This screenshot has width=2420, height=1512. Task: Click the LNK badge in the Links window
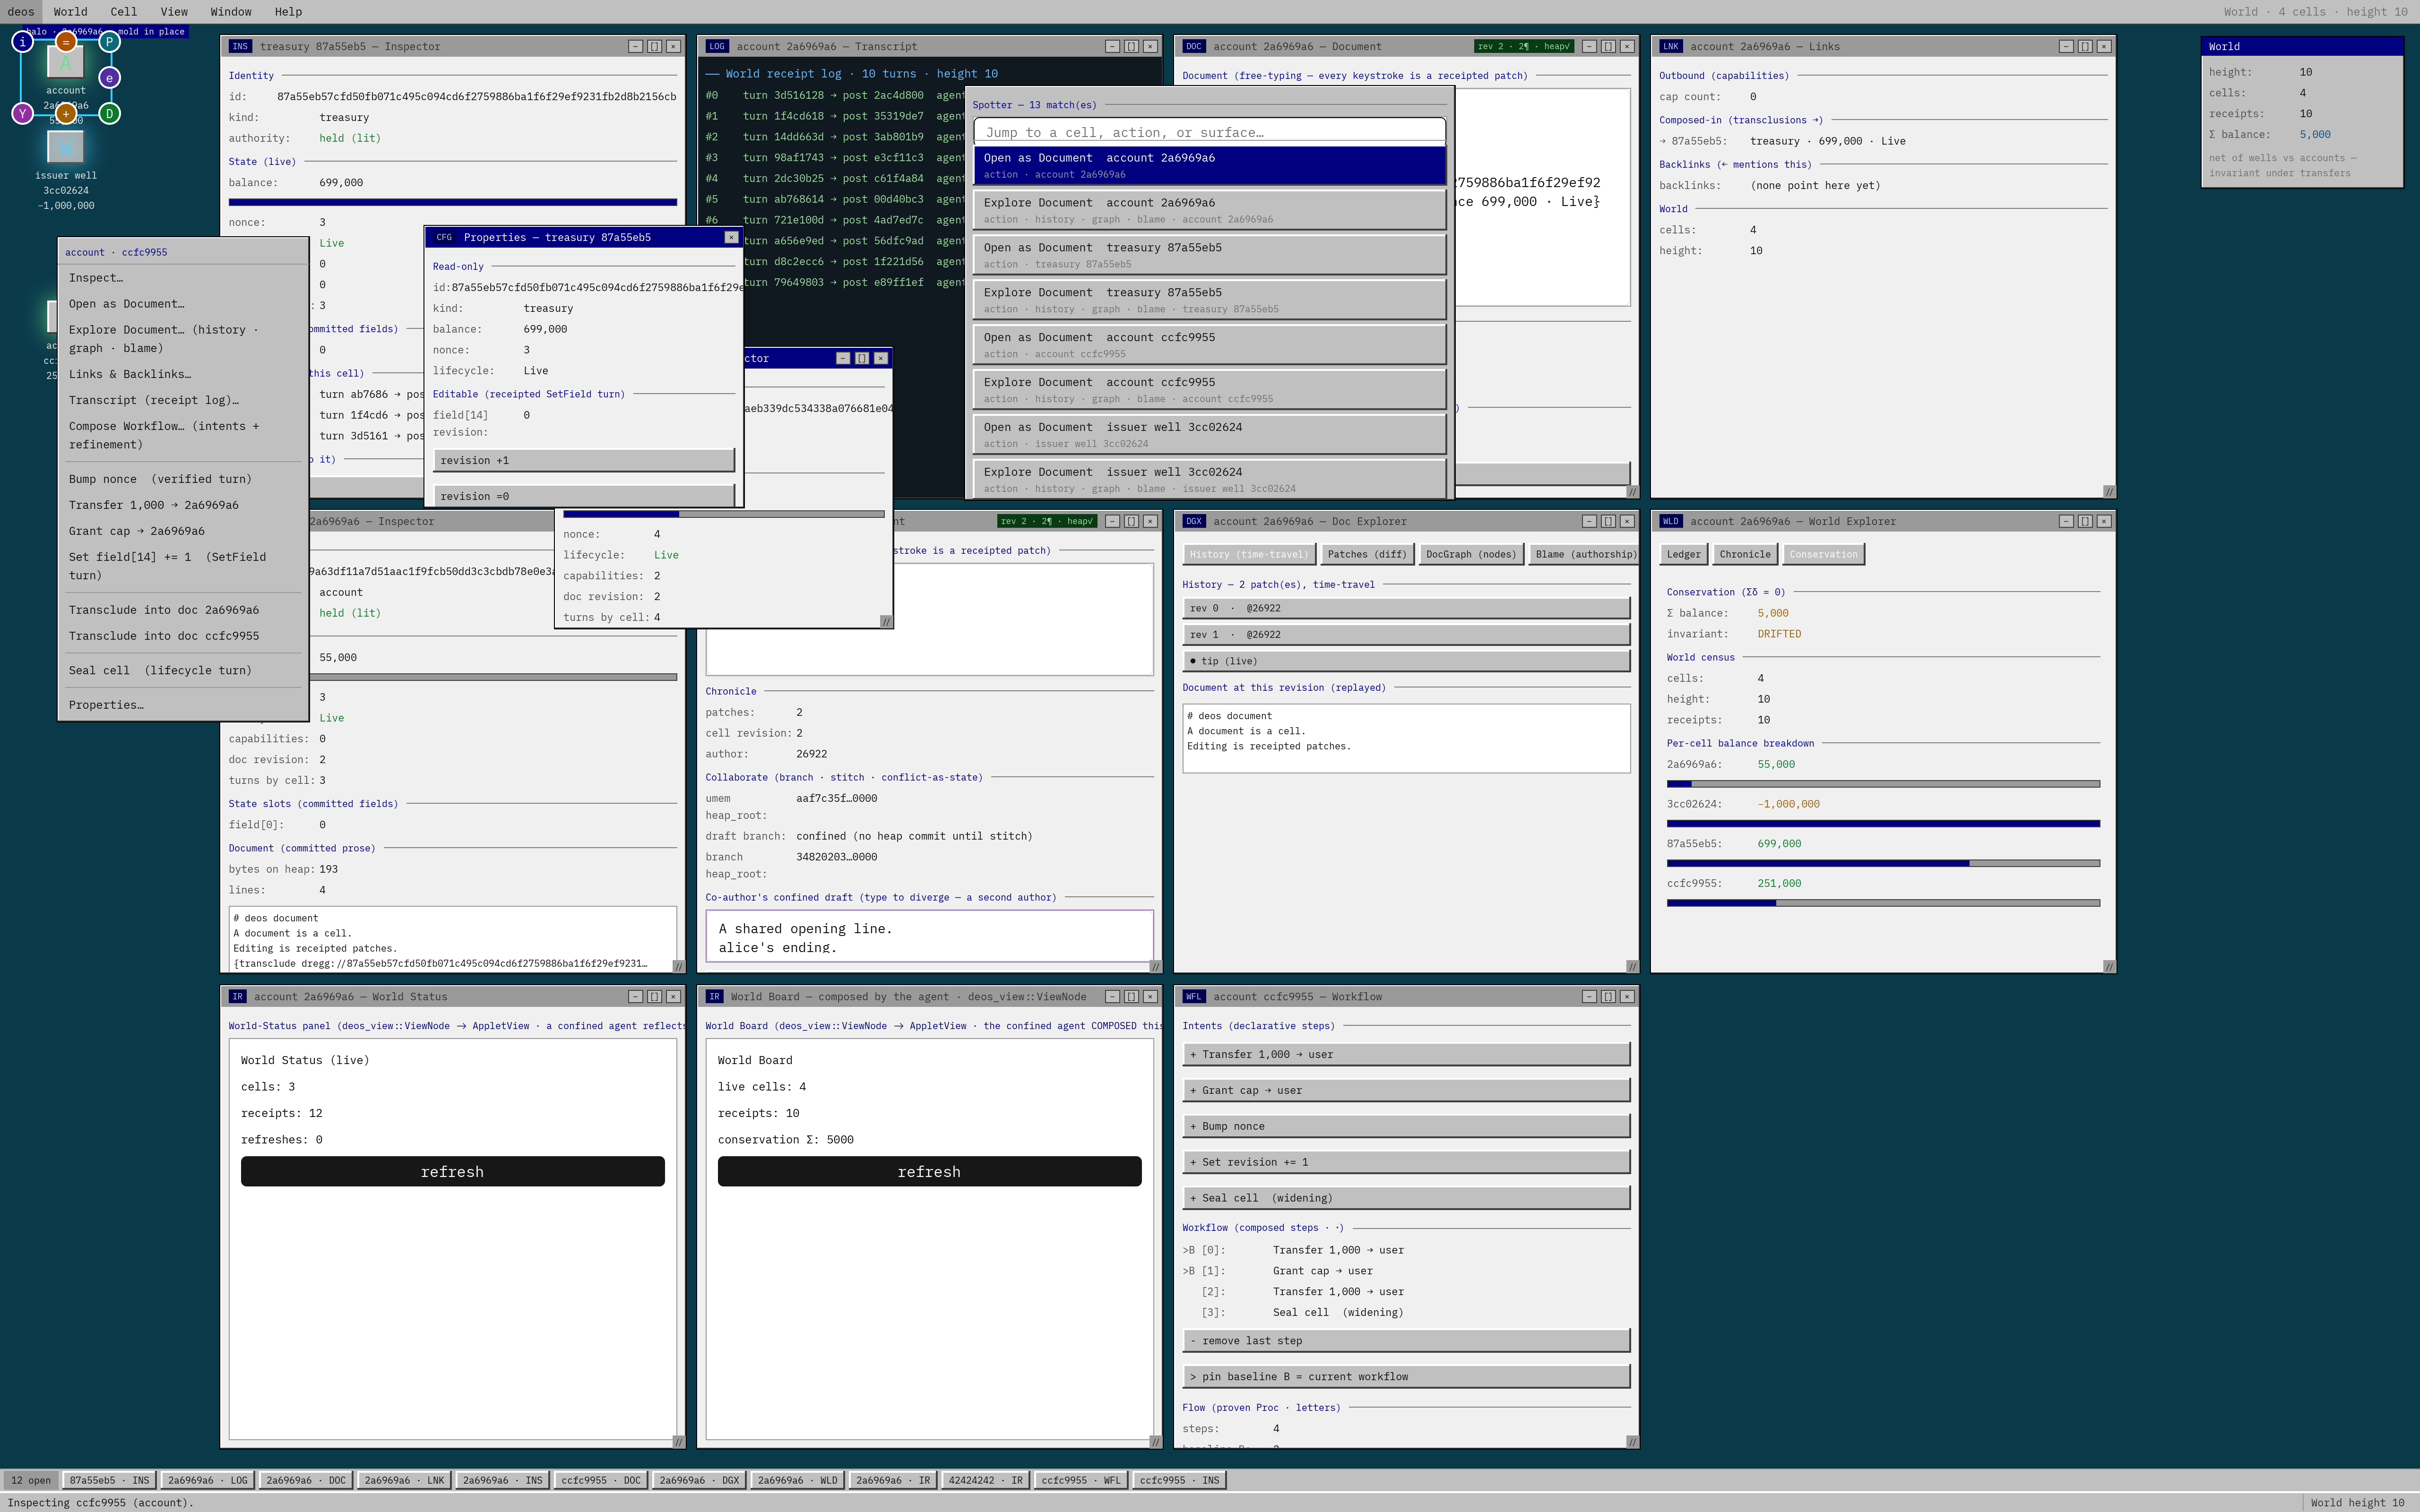click(1671, 46)
